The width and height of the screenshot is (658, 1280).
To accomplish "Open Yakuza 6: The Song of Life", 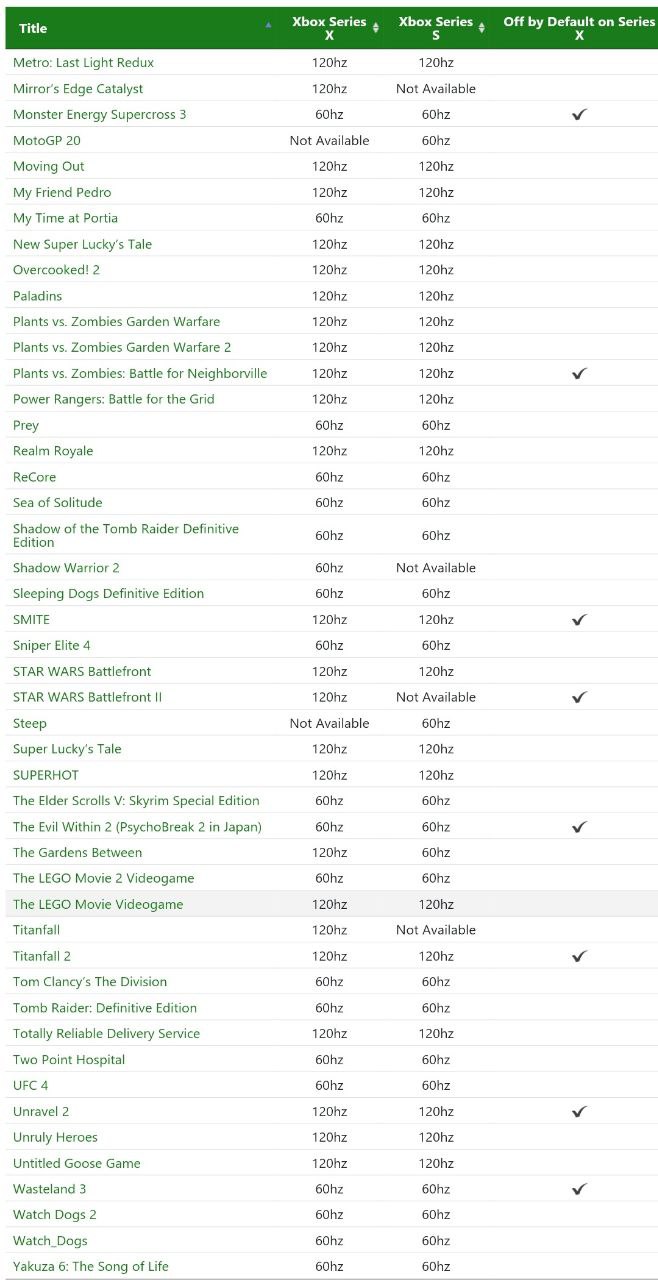I will [91, 1266].
